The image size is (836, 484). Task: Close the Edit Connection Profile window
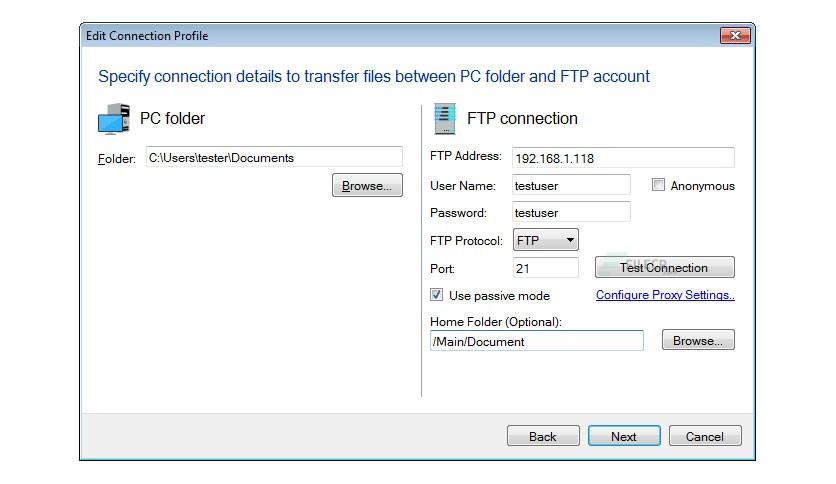click(x=735, y=36)
